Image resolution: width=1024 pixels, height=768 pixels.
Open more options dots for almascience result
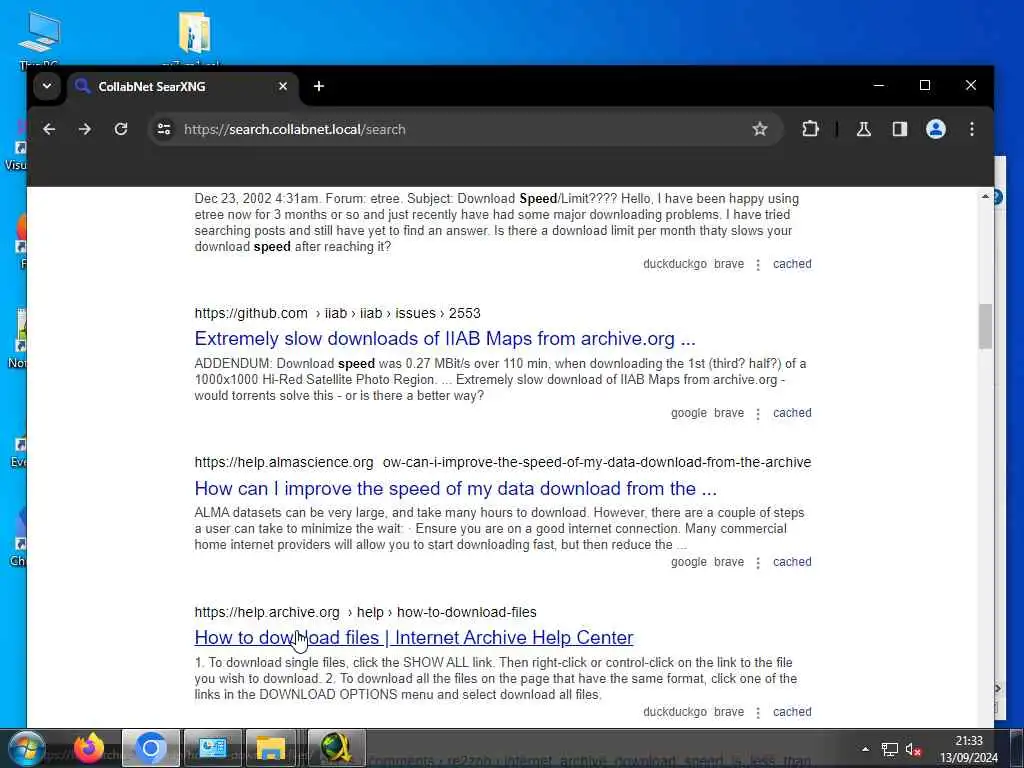(x=758, y=562)
